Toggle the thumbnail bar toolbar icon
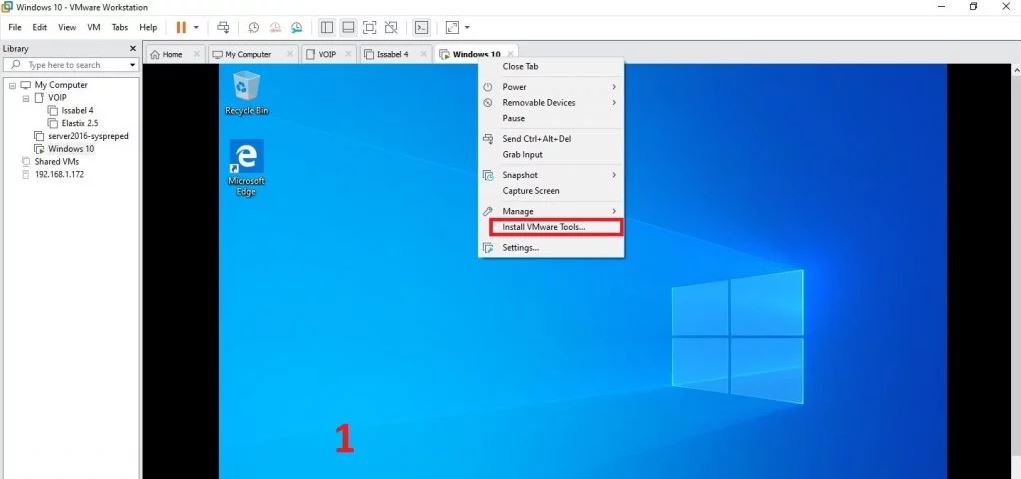The image size is (1021, 479). [x=348, y=27]
